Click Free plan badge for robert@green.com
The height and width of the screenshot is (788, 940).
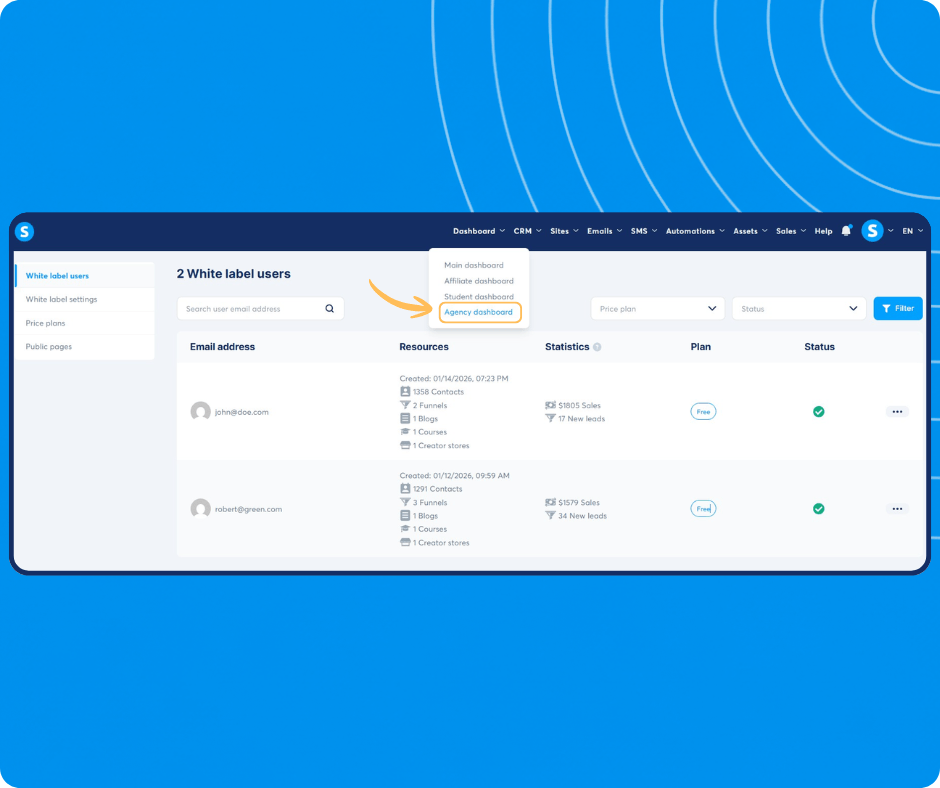pyautogui.click(x=703, y=509)
